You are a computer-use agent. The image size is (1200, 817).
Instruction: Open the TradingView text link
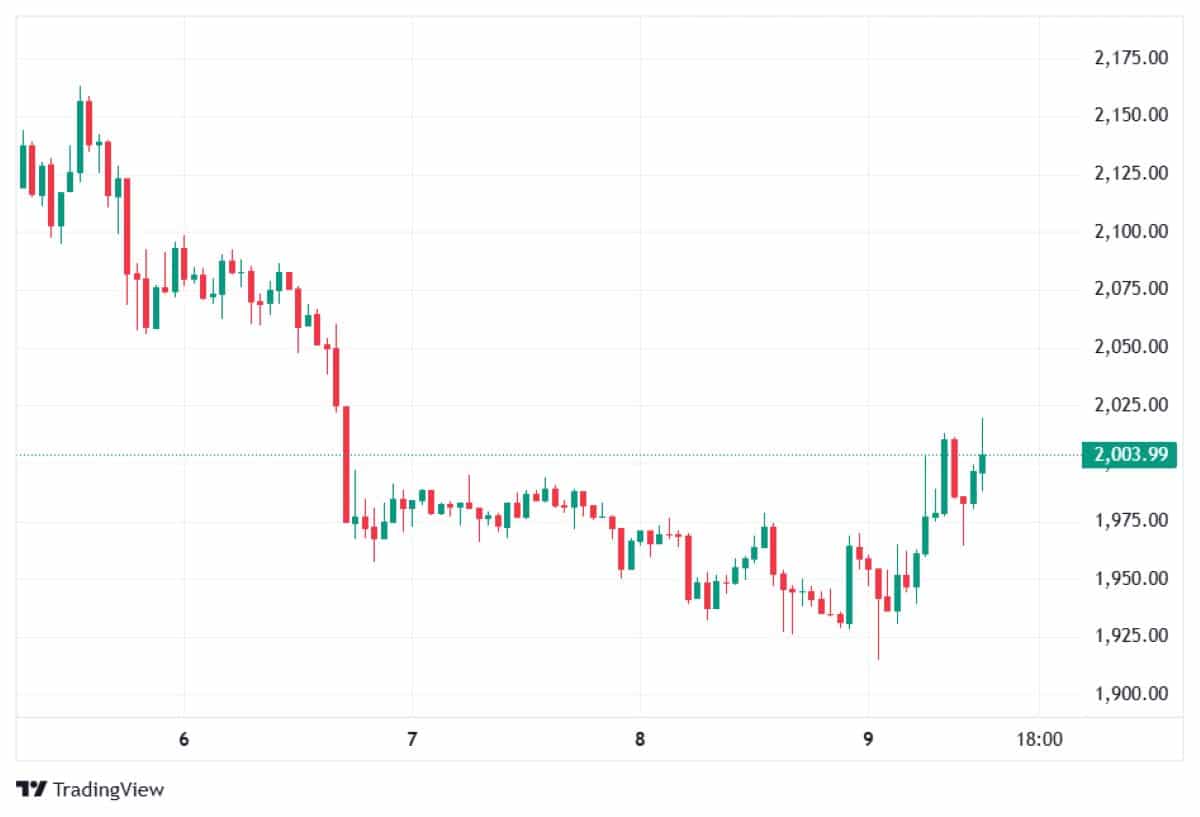click(108, 790)
